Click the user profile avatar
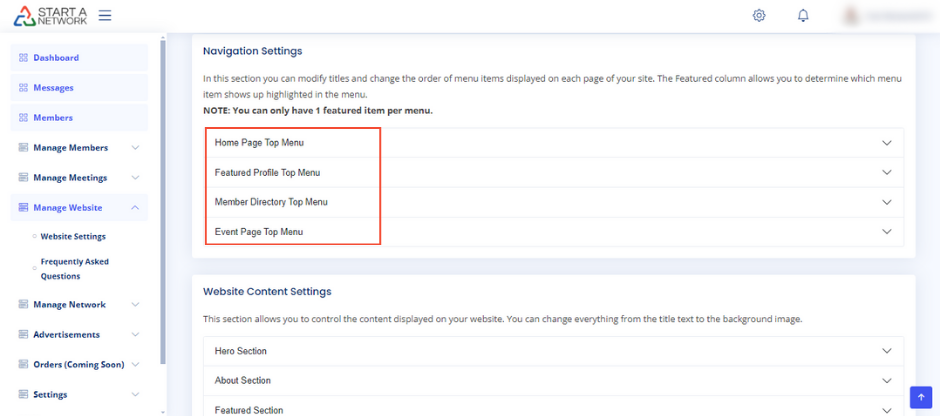Viewport: 940px width, 416px height. pyautogui.click(x=853, y=15)
